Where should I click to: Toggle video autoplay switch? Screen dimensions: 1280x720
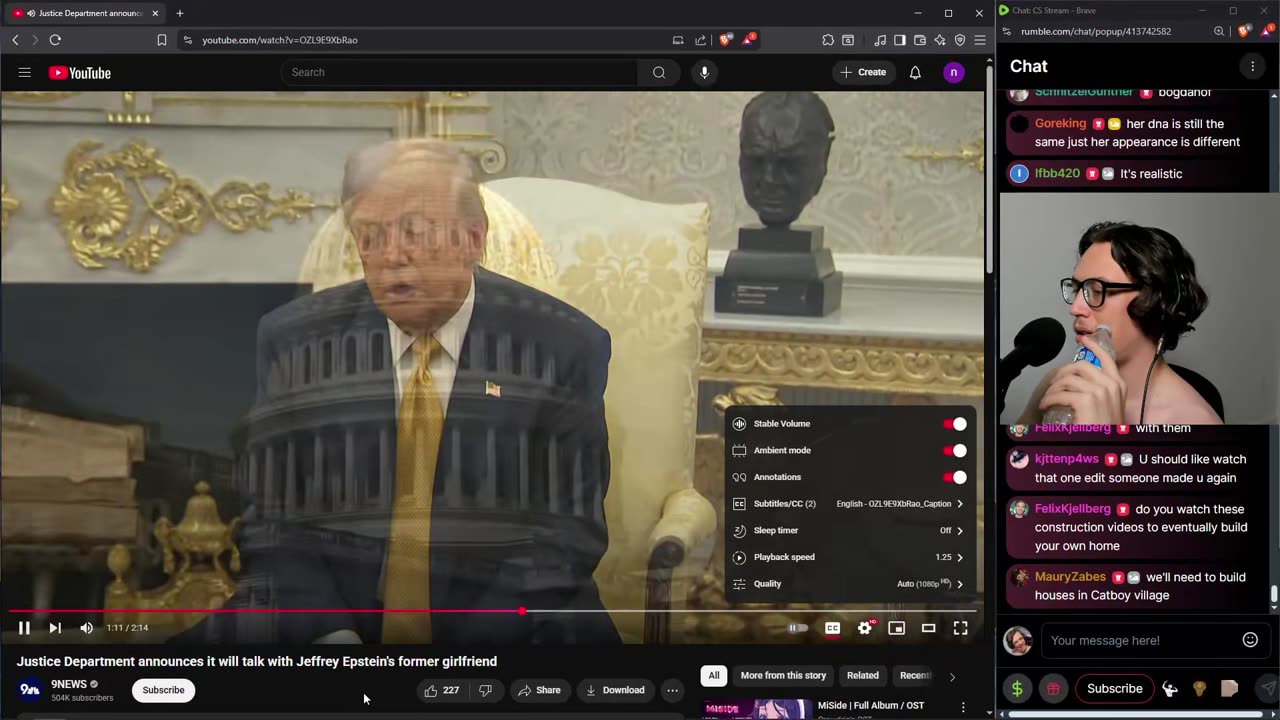point(798,628)
